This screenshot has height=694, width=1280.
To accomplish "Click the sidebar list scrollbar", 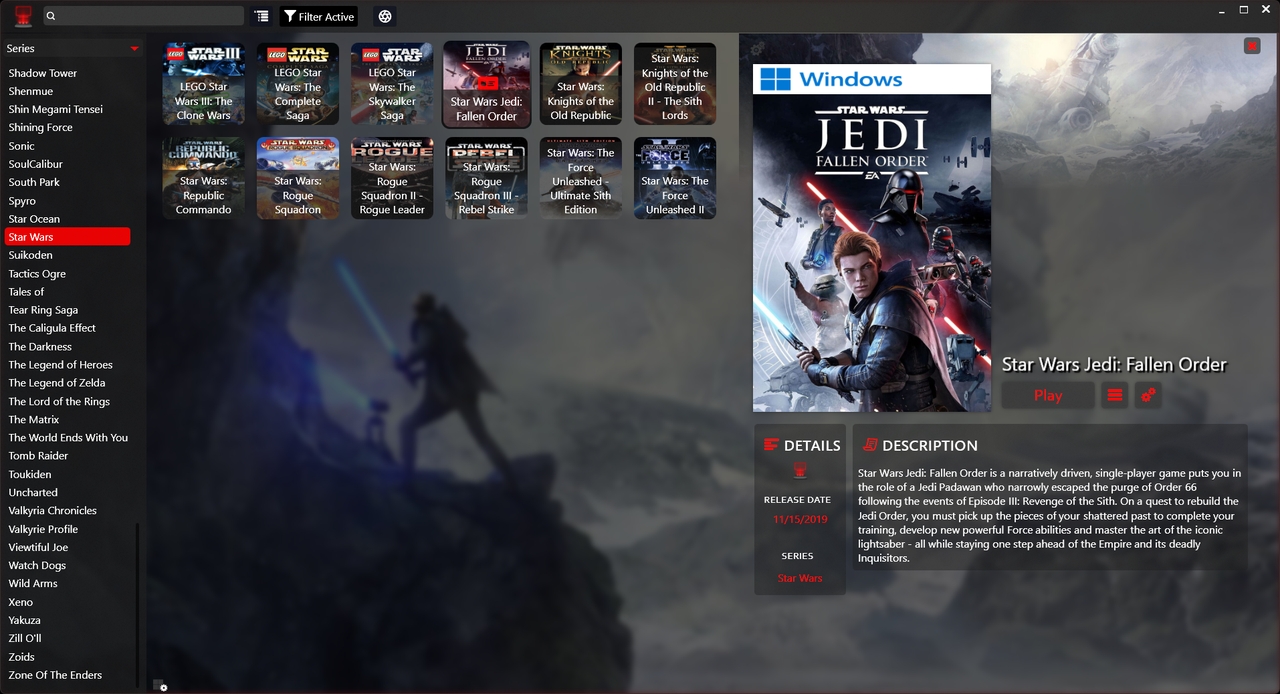I will coord(138,604).
